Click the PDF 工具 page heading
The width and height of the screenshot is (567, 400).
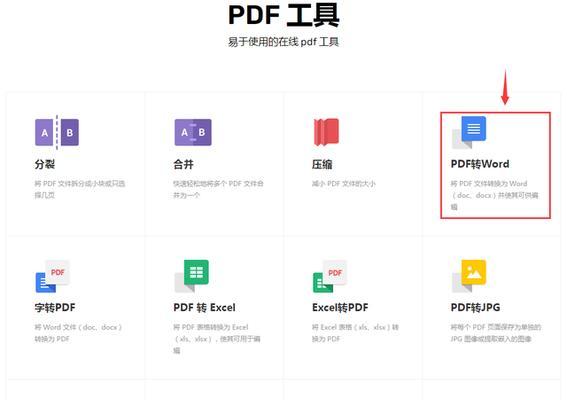[x=284, y=15]
